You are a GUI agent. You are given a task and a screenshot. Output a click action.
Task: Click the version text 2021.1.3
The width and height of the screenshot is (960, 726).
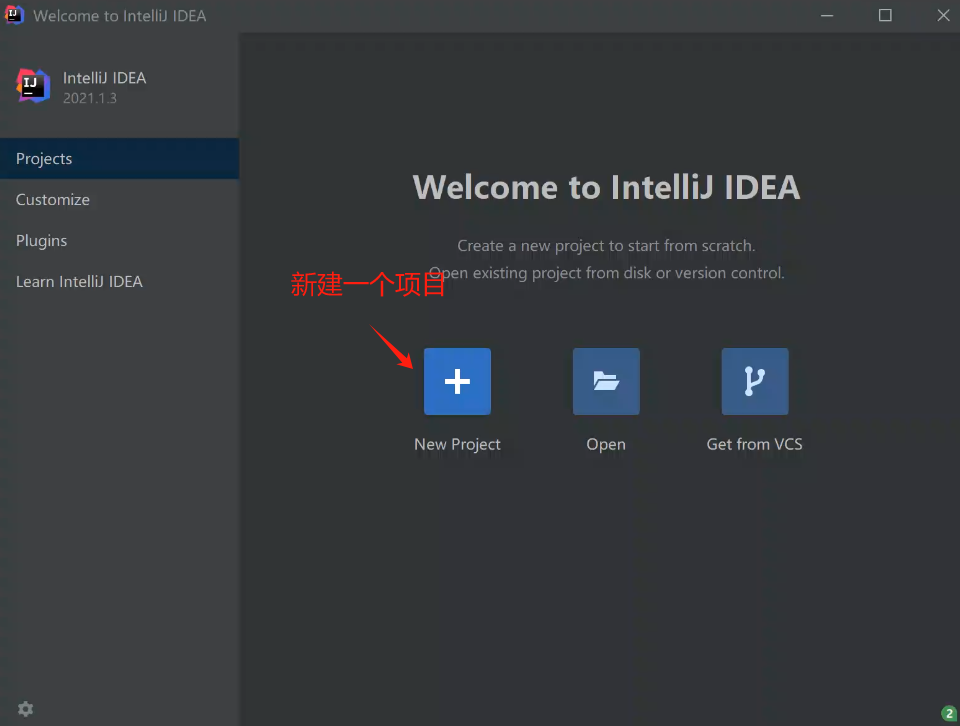pos(89,98)
